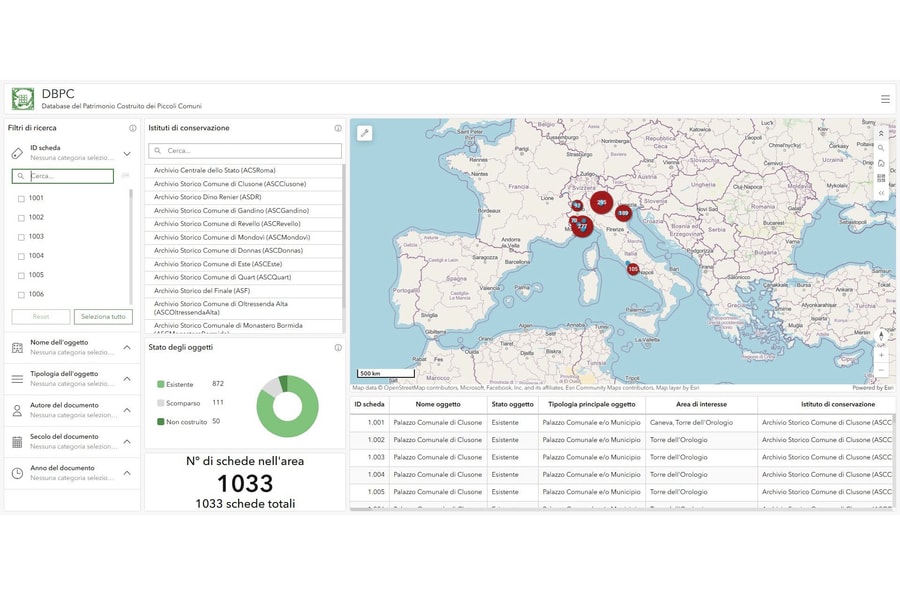
Task: Expand the Anno del documento filter
Action: pyautogui.click(x=127, y=473)
